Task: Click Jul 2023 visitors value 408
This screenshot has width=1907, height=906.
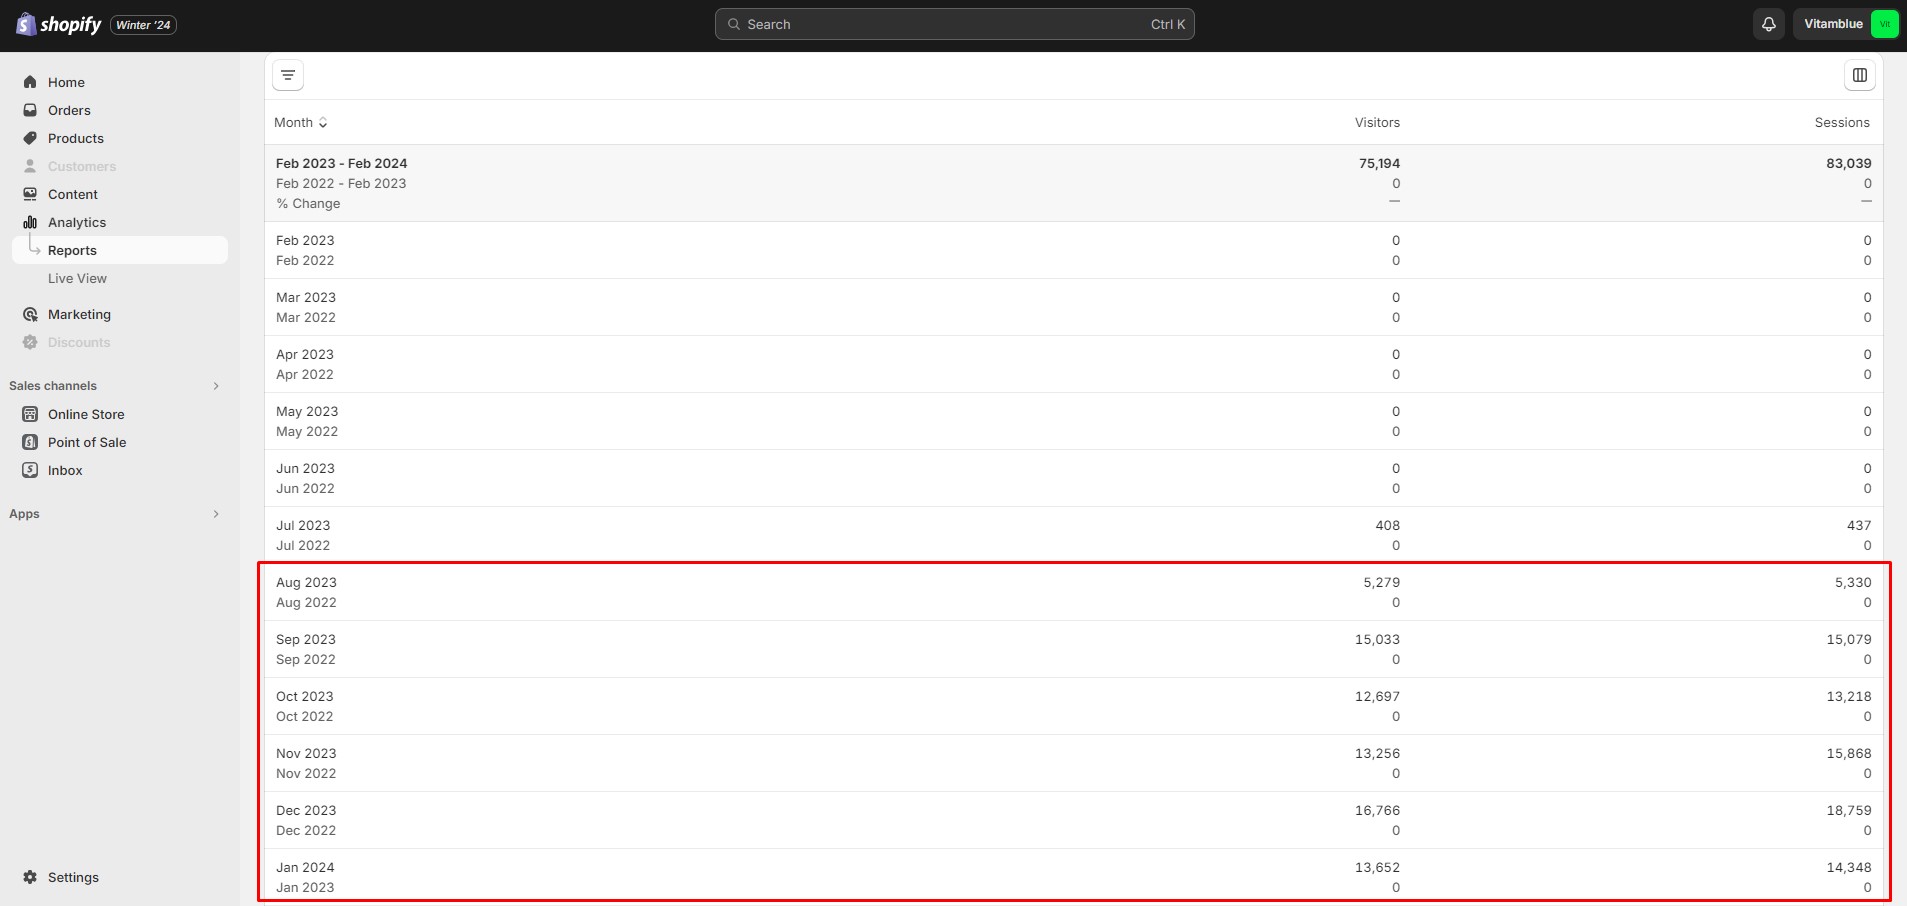Action: (x=1387, y=525)
